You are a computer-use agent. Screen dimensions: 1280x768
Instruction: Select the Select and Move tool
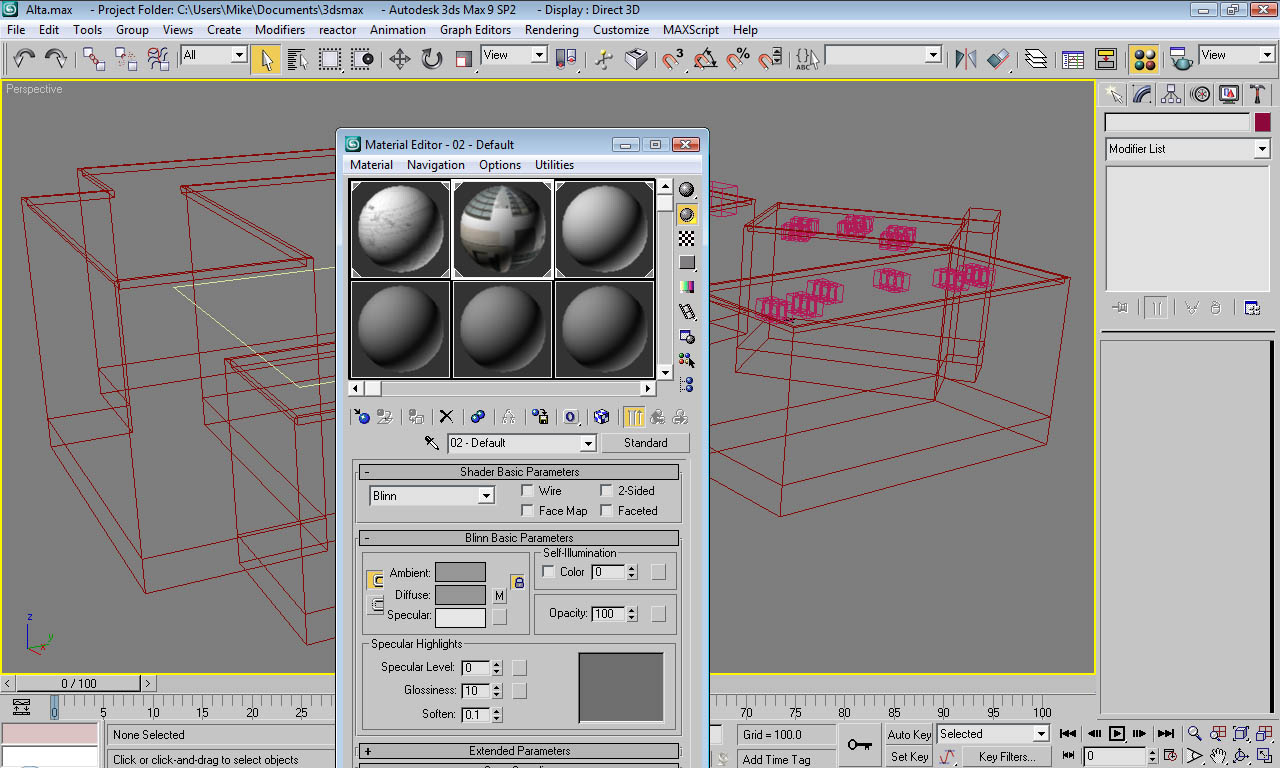click(399, 59)
